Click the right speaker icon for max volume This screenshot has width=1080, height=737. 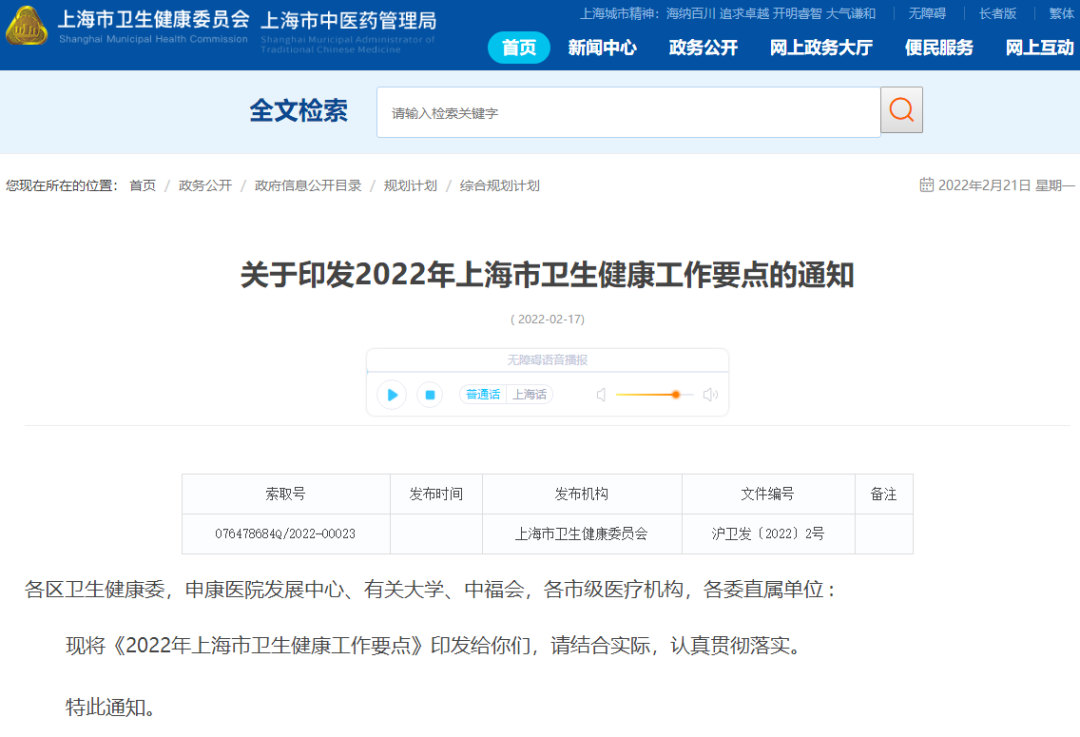click(x=710, y=395)
